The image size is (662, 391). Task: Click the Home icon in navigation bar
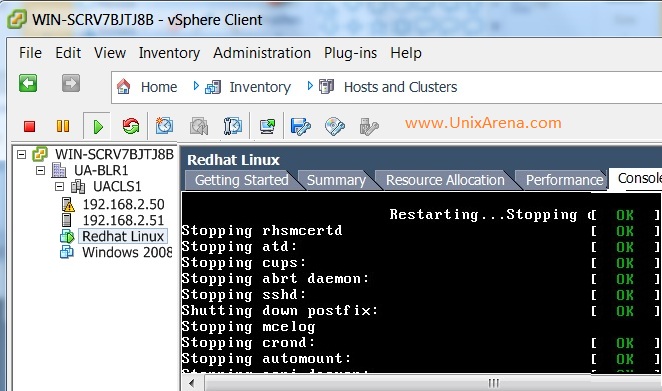point(123,87)
